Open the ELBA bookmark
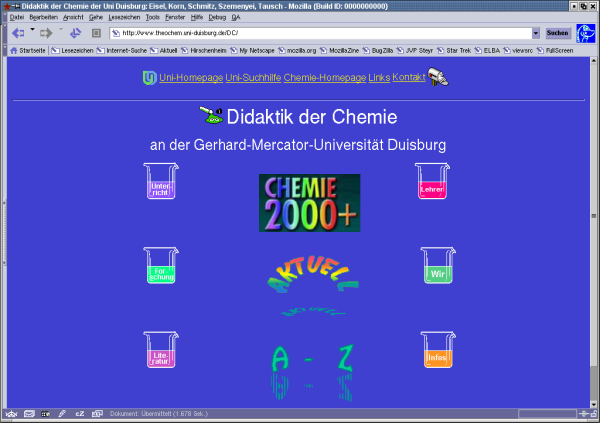This screenshot has height=423, width=600. 487,51
